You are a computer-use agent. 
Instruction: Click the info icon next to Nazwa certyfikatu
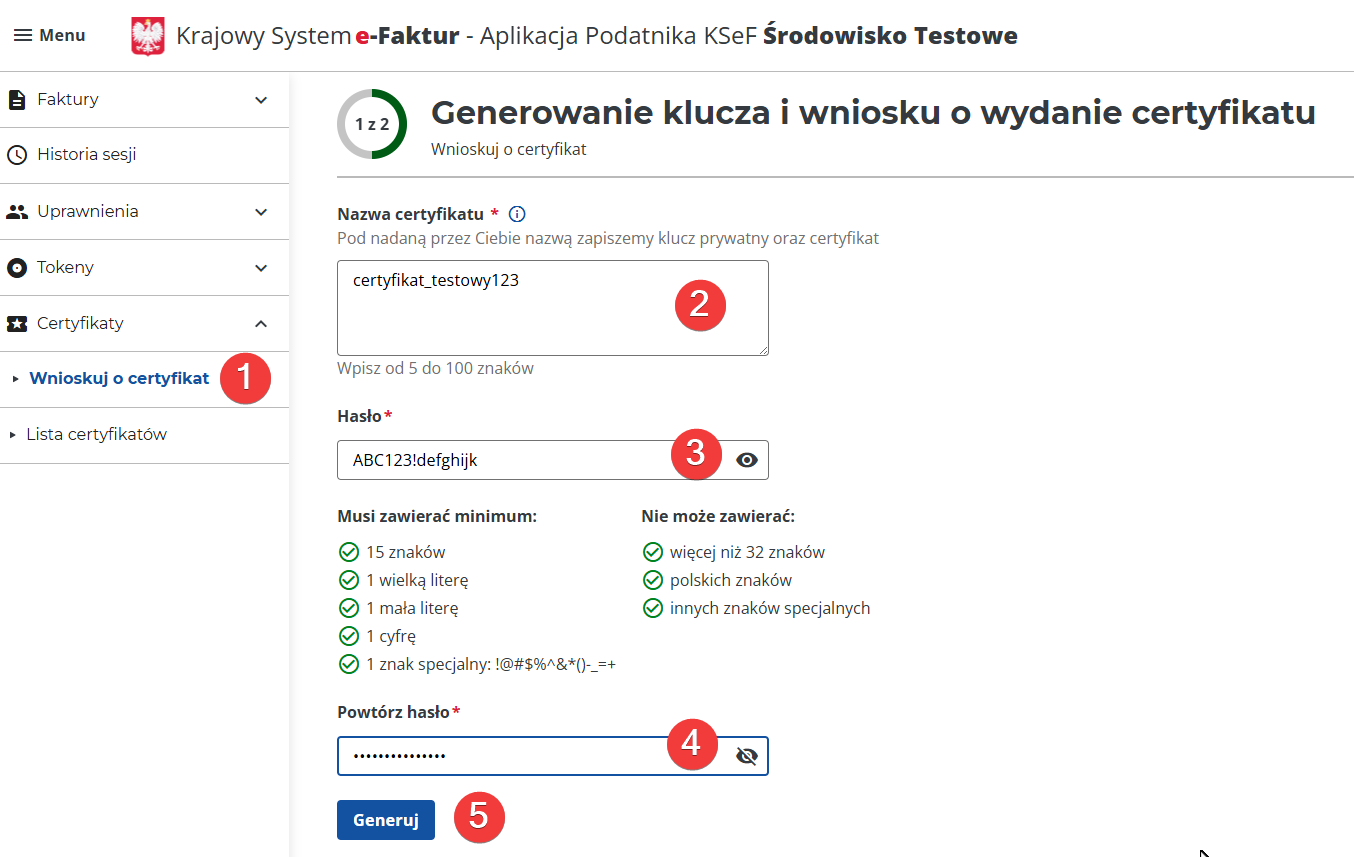point(517,212)
